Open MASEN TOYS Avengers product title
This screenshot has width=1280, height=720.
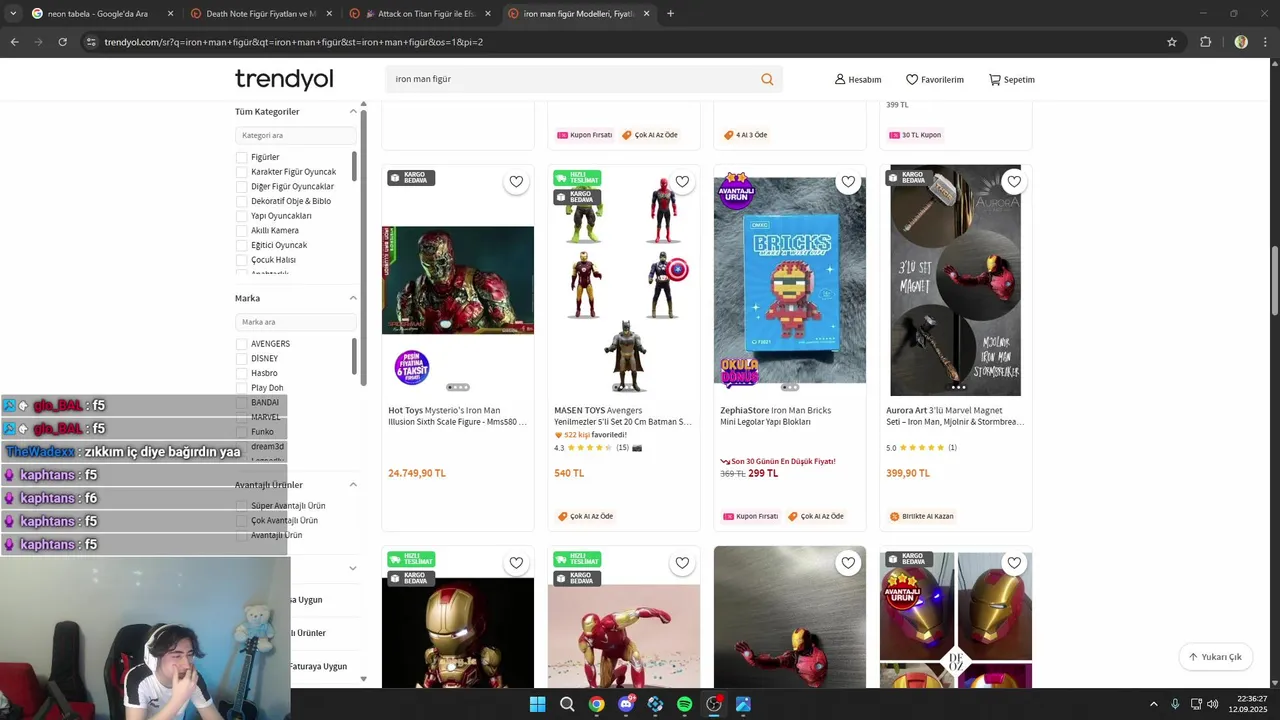623,416
